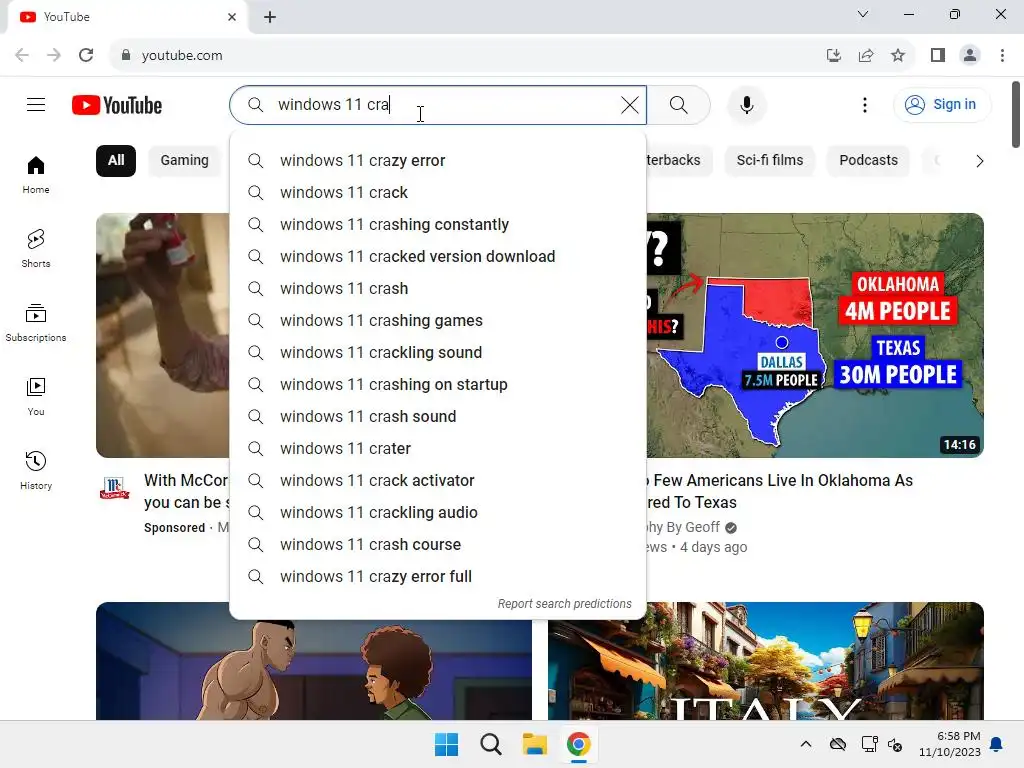The height and width of the screenshot is (768, 1024).
Task: Choose suggestion 'windows 11 crashing games'
Action: coord(438,321)
